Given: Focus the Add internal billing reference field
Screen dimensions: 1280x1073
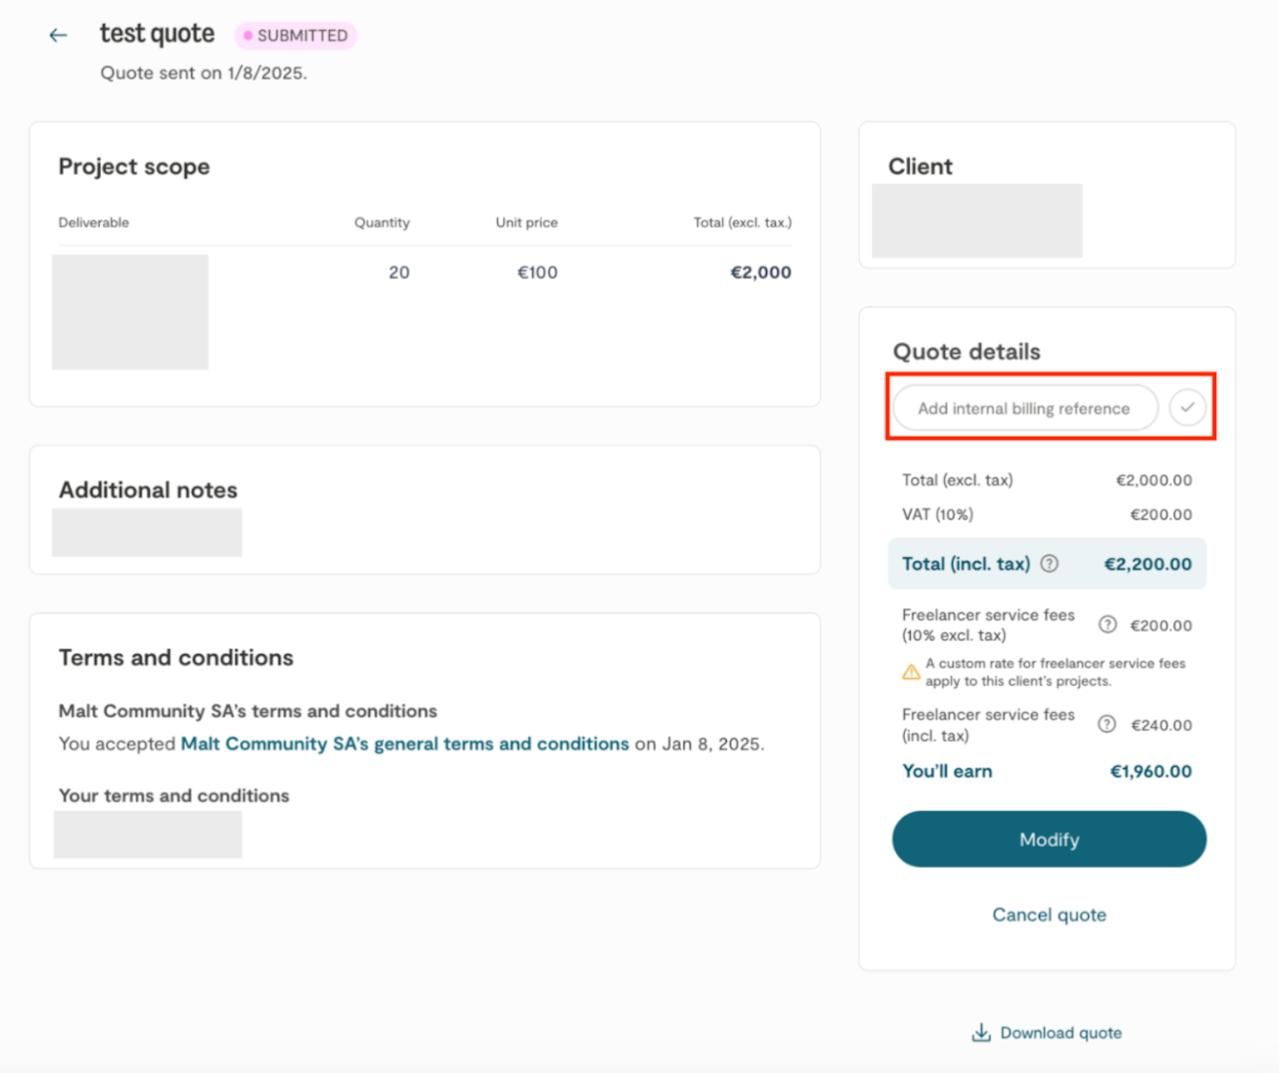Looking at the screenshot, I should pos(1024,408).
